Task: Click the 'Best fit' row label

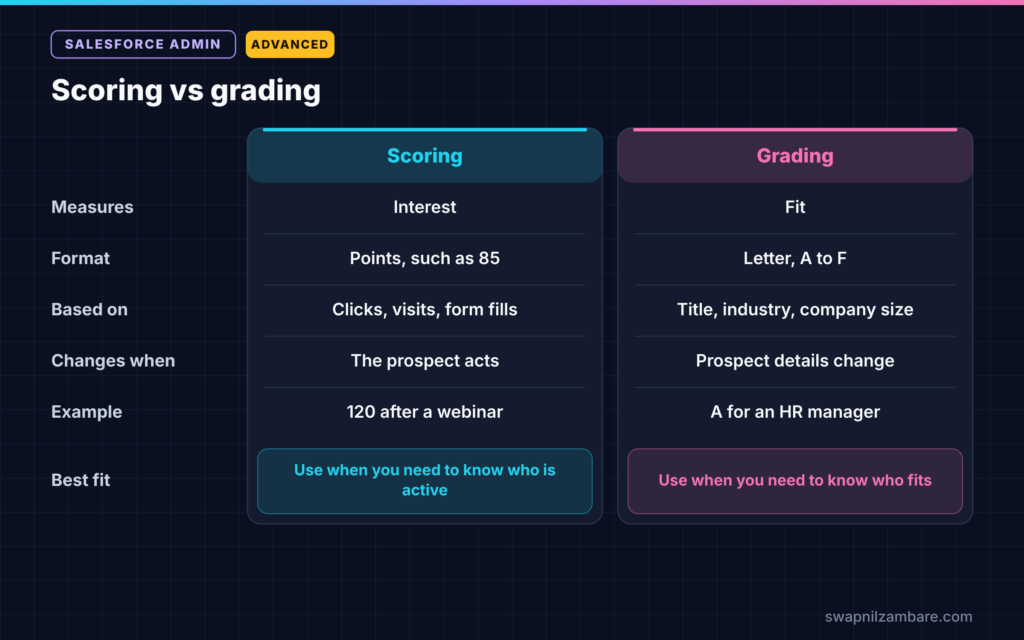Action: pyautogui.click(x=80, y=480)
